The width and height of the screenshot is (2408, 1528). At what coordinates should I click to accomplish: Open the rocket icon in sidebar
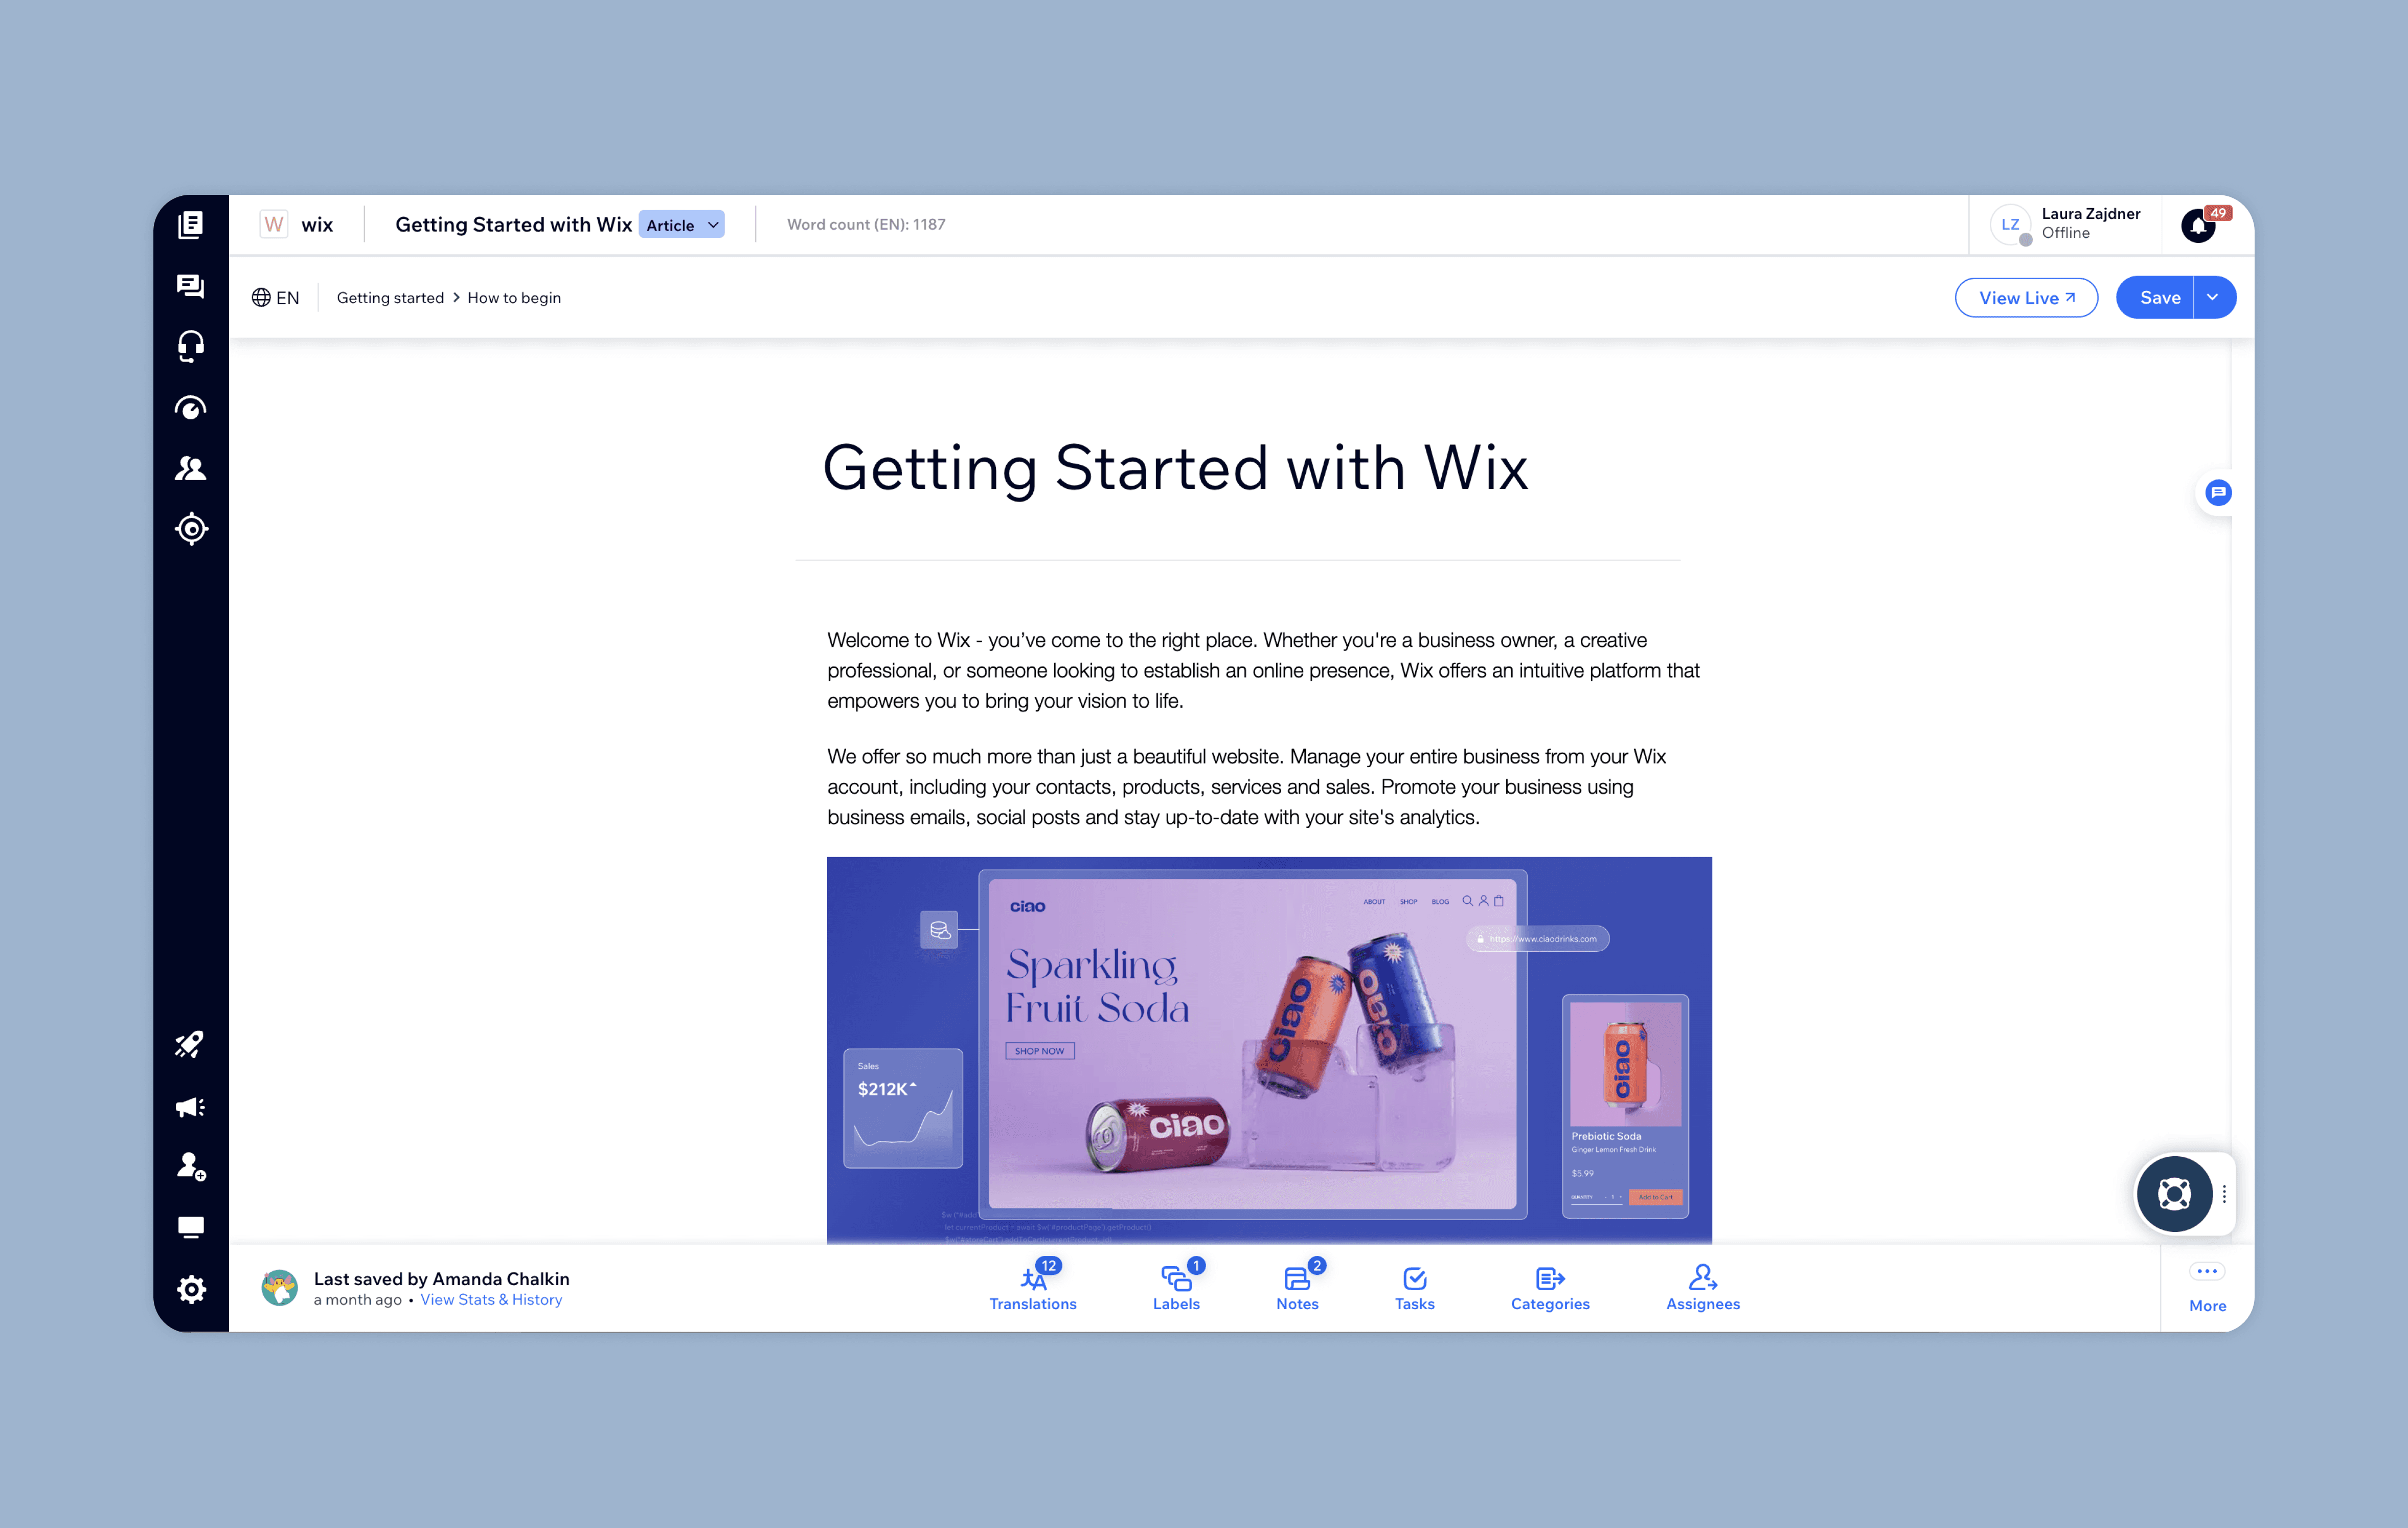pos(190,1045)
